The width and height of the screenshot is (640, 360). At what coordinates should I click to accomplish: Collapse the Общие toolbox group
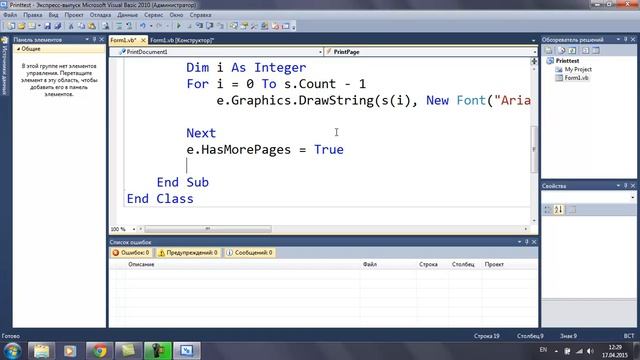click(18, 49)
